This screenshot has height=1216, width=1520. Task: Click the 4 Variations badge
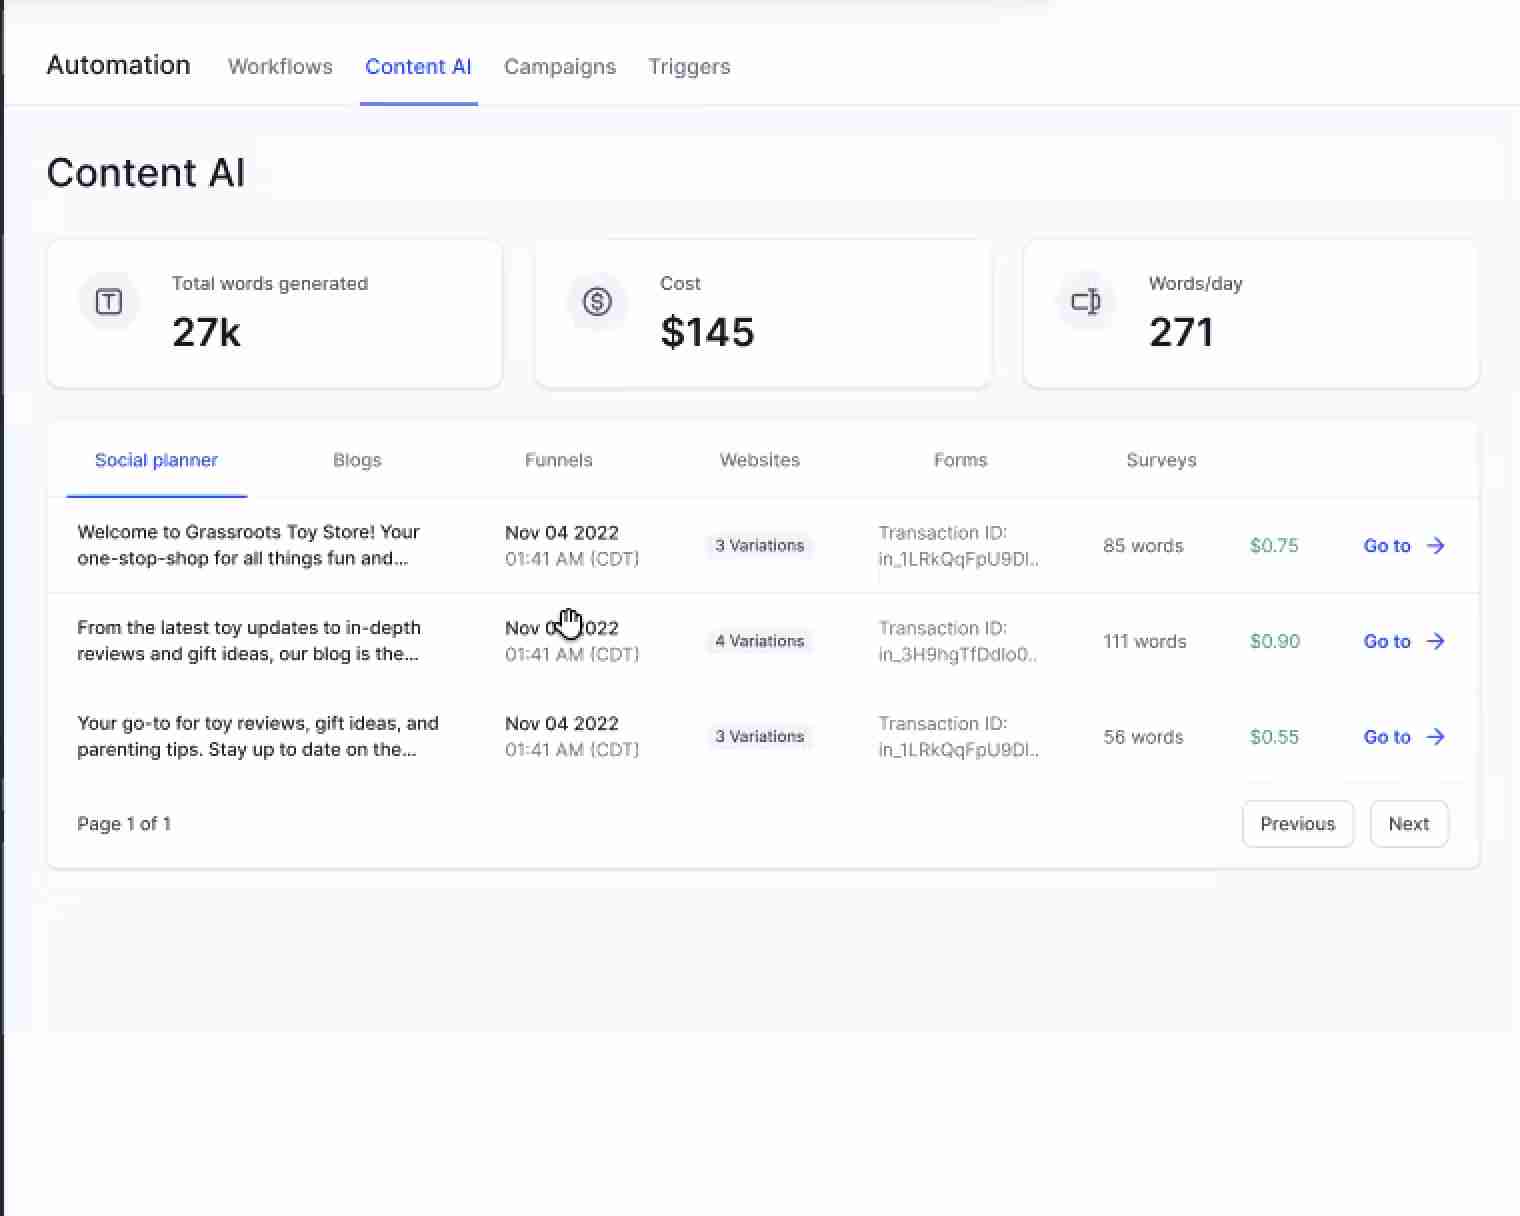point(760,641)
